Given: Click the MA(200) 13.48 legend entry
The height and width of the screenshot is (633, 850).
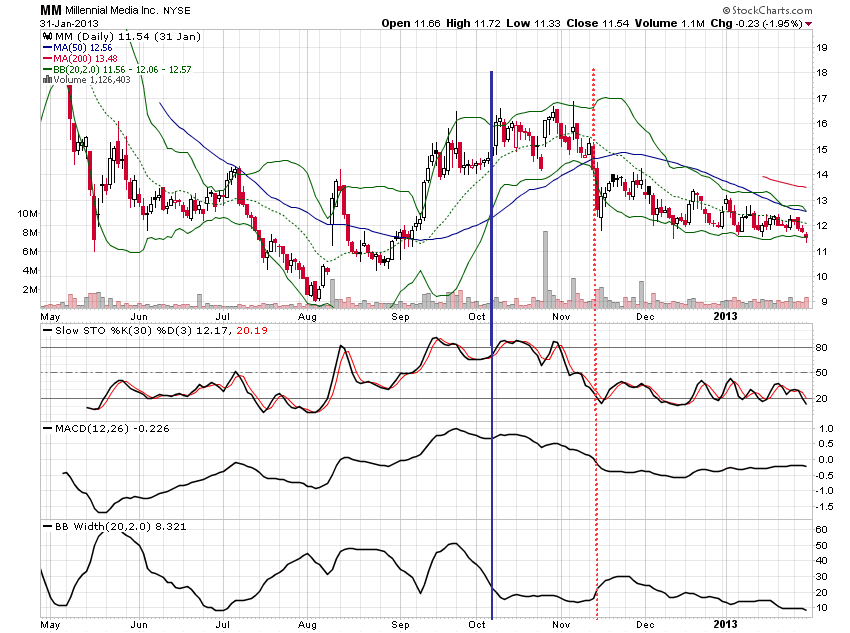Looking at the screenshot, I should tap(85, 59).
